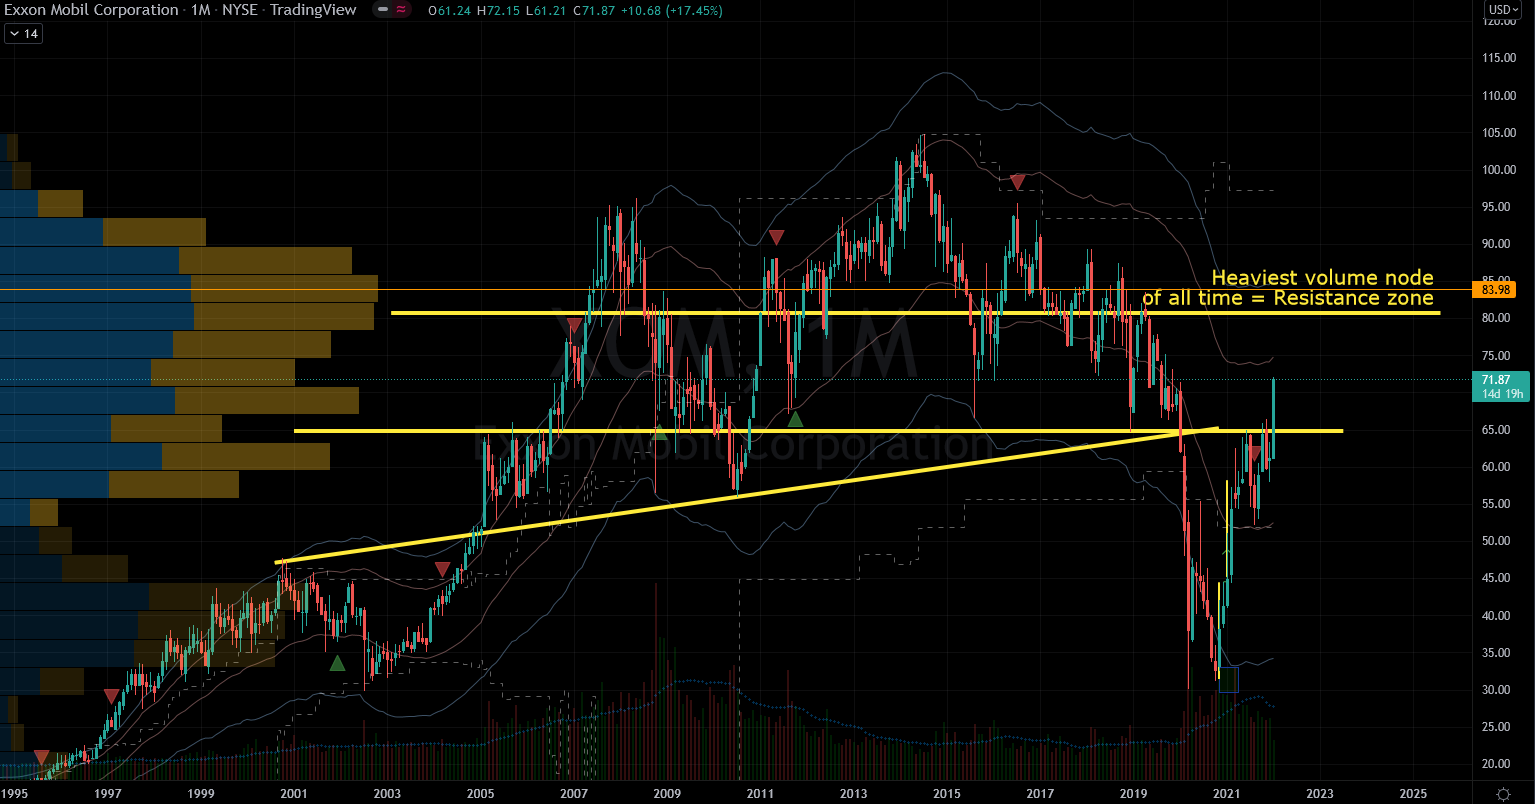Click the 2007 time axis label
This screenshot has width=1535, height=804.
click(574, 793)
